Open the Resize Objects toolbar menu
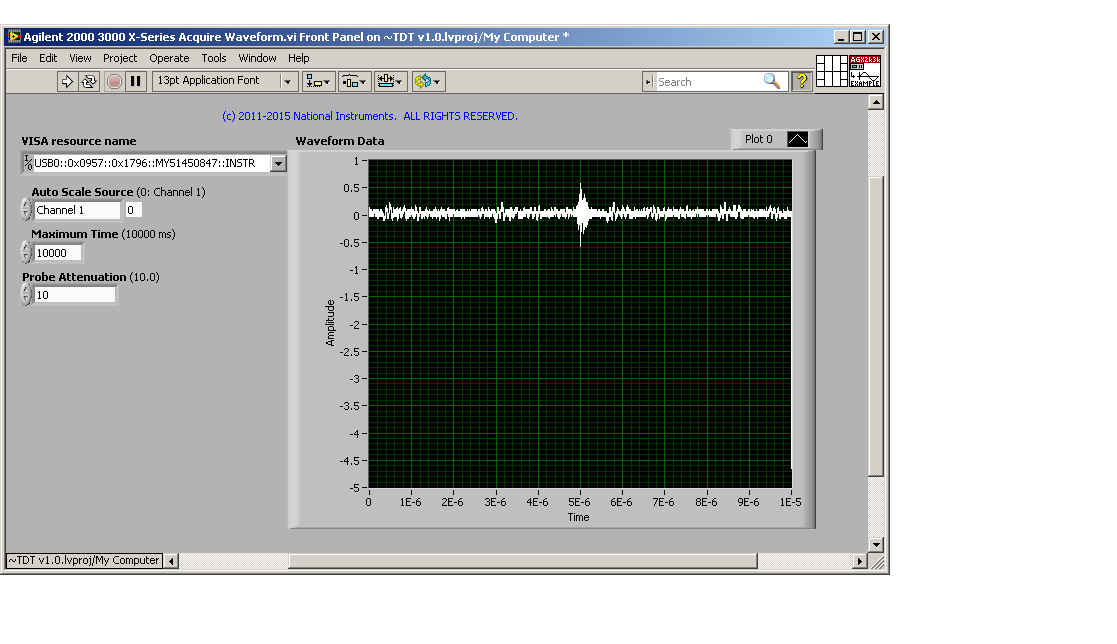The image size is (1117, 644). coord(390,81)
